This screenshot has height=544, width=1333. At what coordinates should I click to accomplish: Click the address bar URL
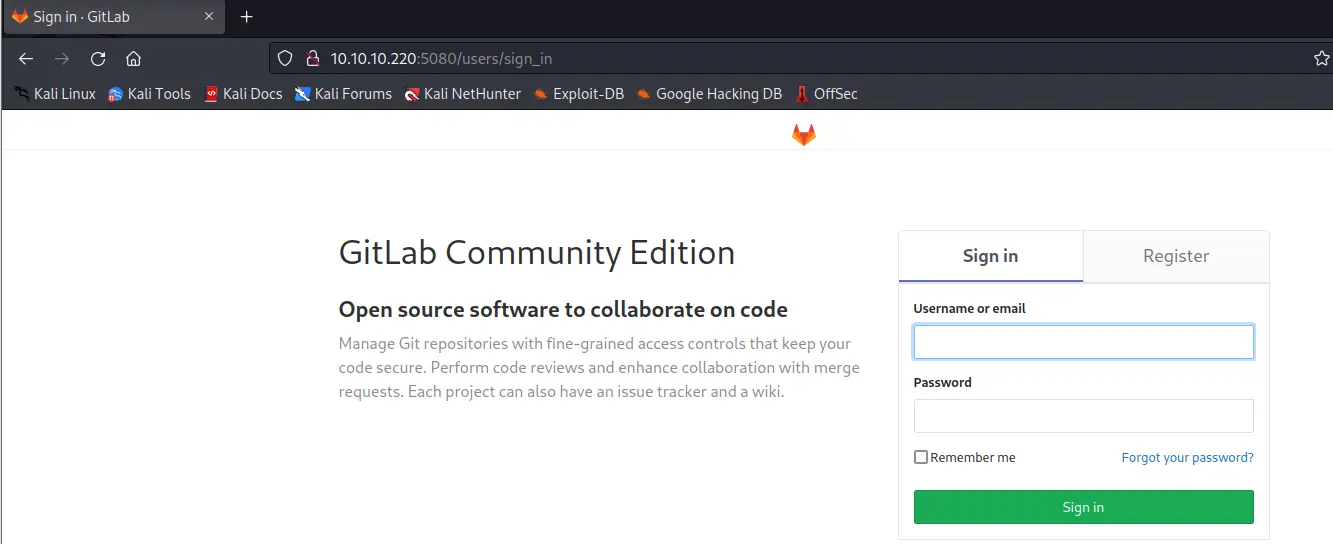pyautogui.click(x=441, y=58)
